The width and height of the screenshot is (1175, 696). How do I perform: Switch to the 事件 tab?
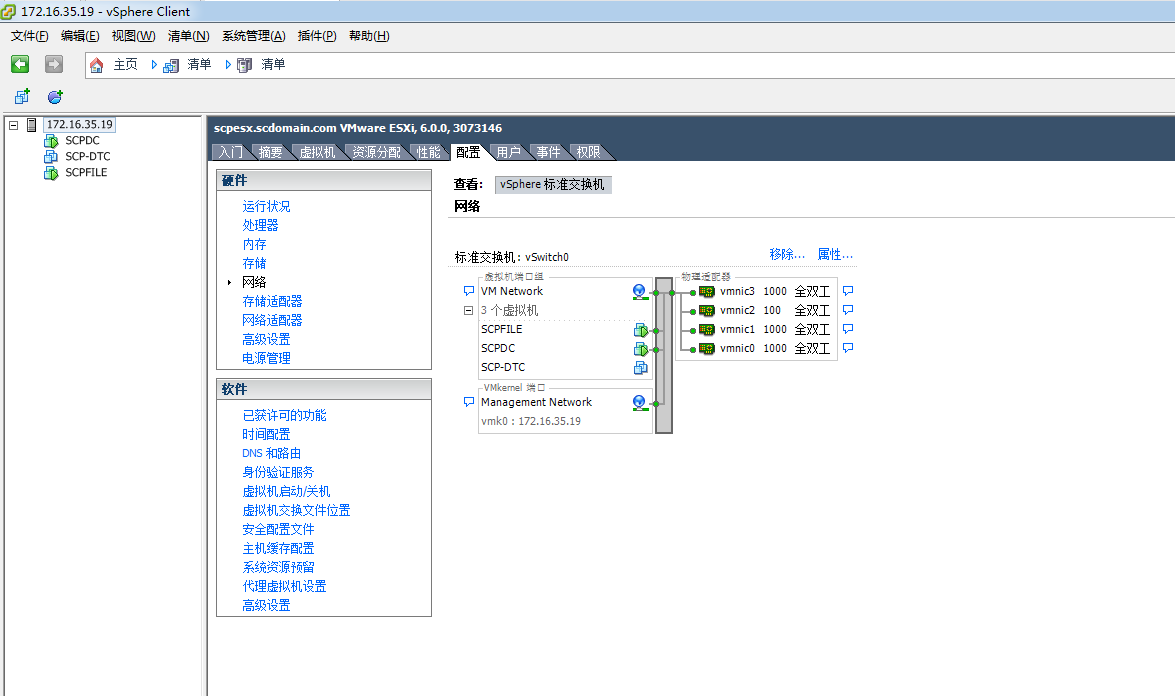point(549,152)
